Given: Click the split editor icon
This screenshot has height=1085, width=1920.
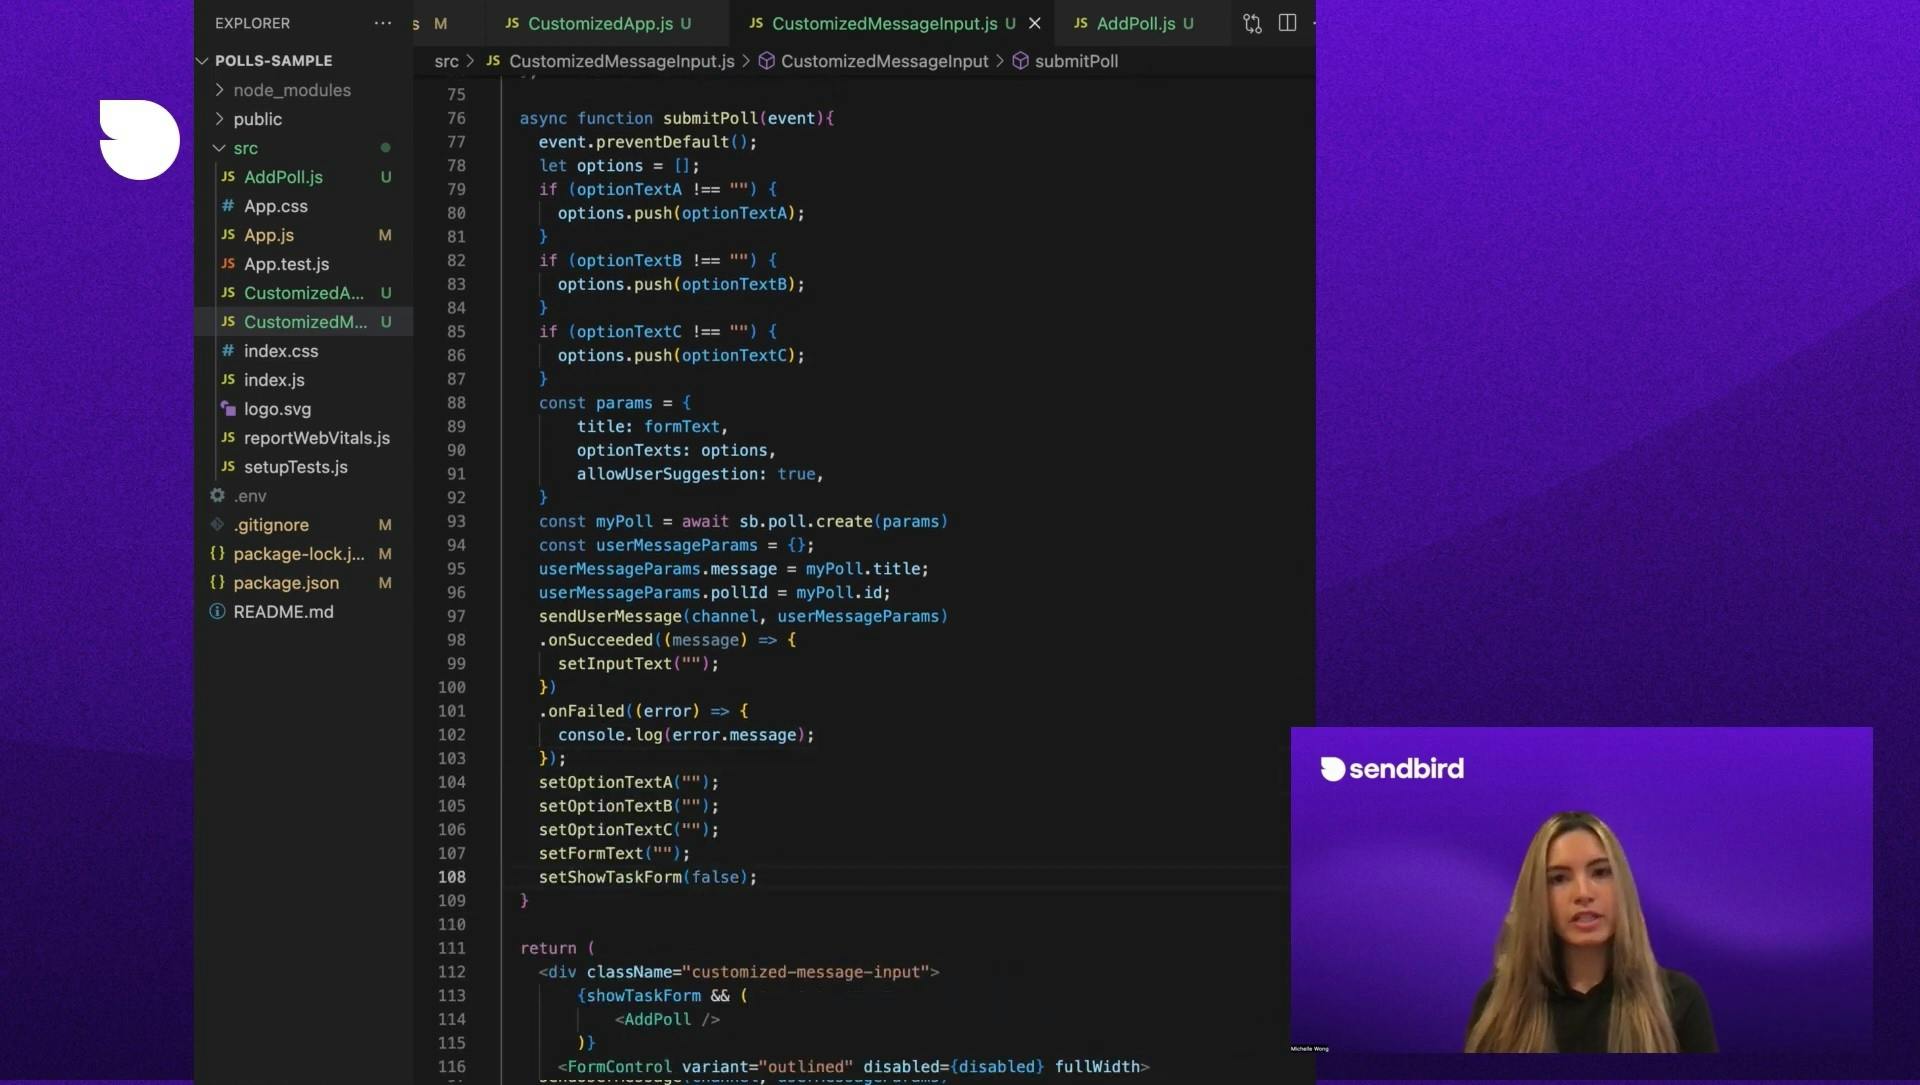Looking at the screenshot, I should (1287, 22).
